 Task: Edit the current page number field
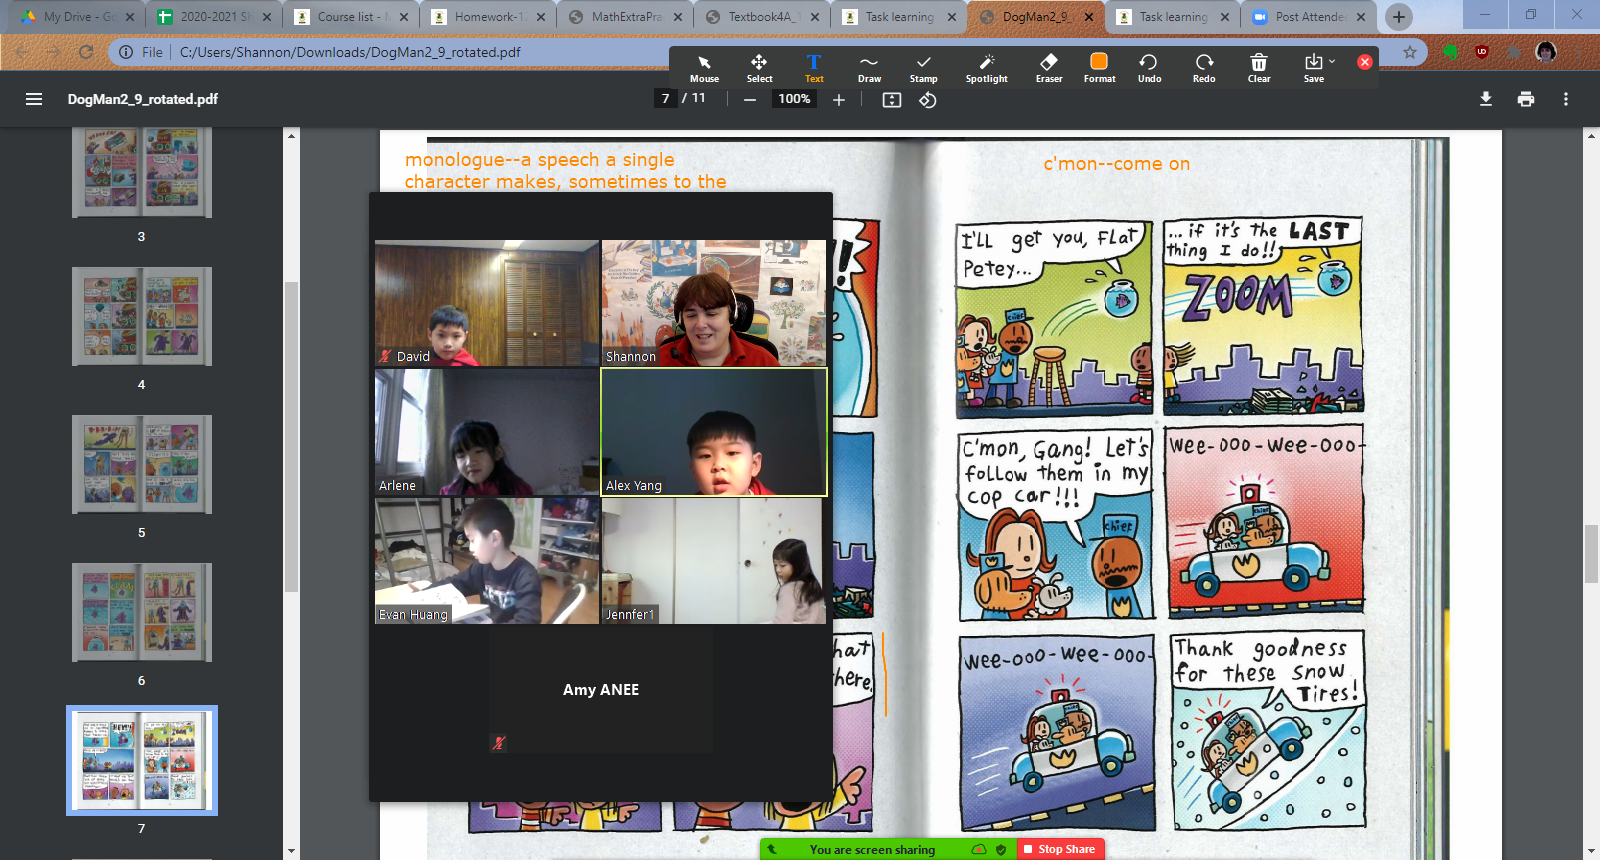click(665, 98)
